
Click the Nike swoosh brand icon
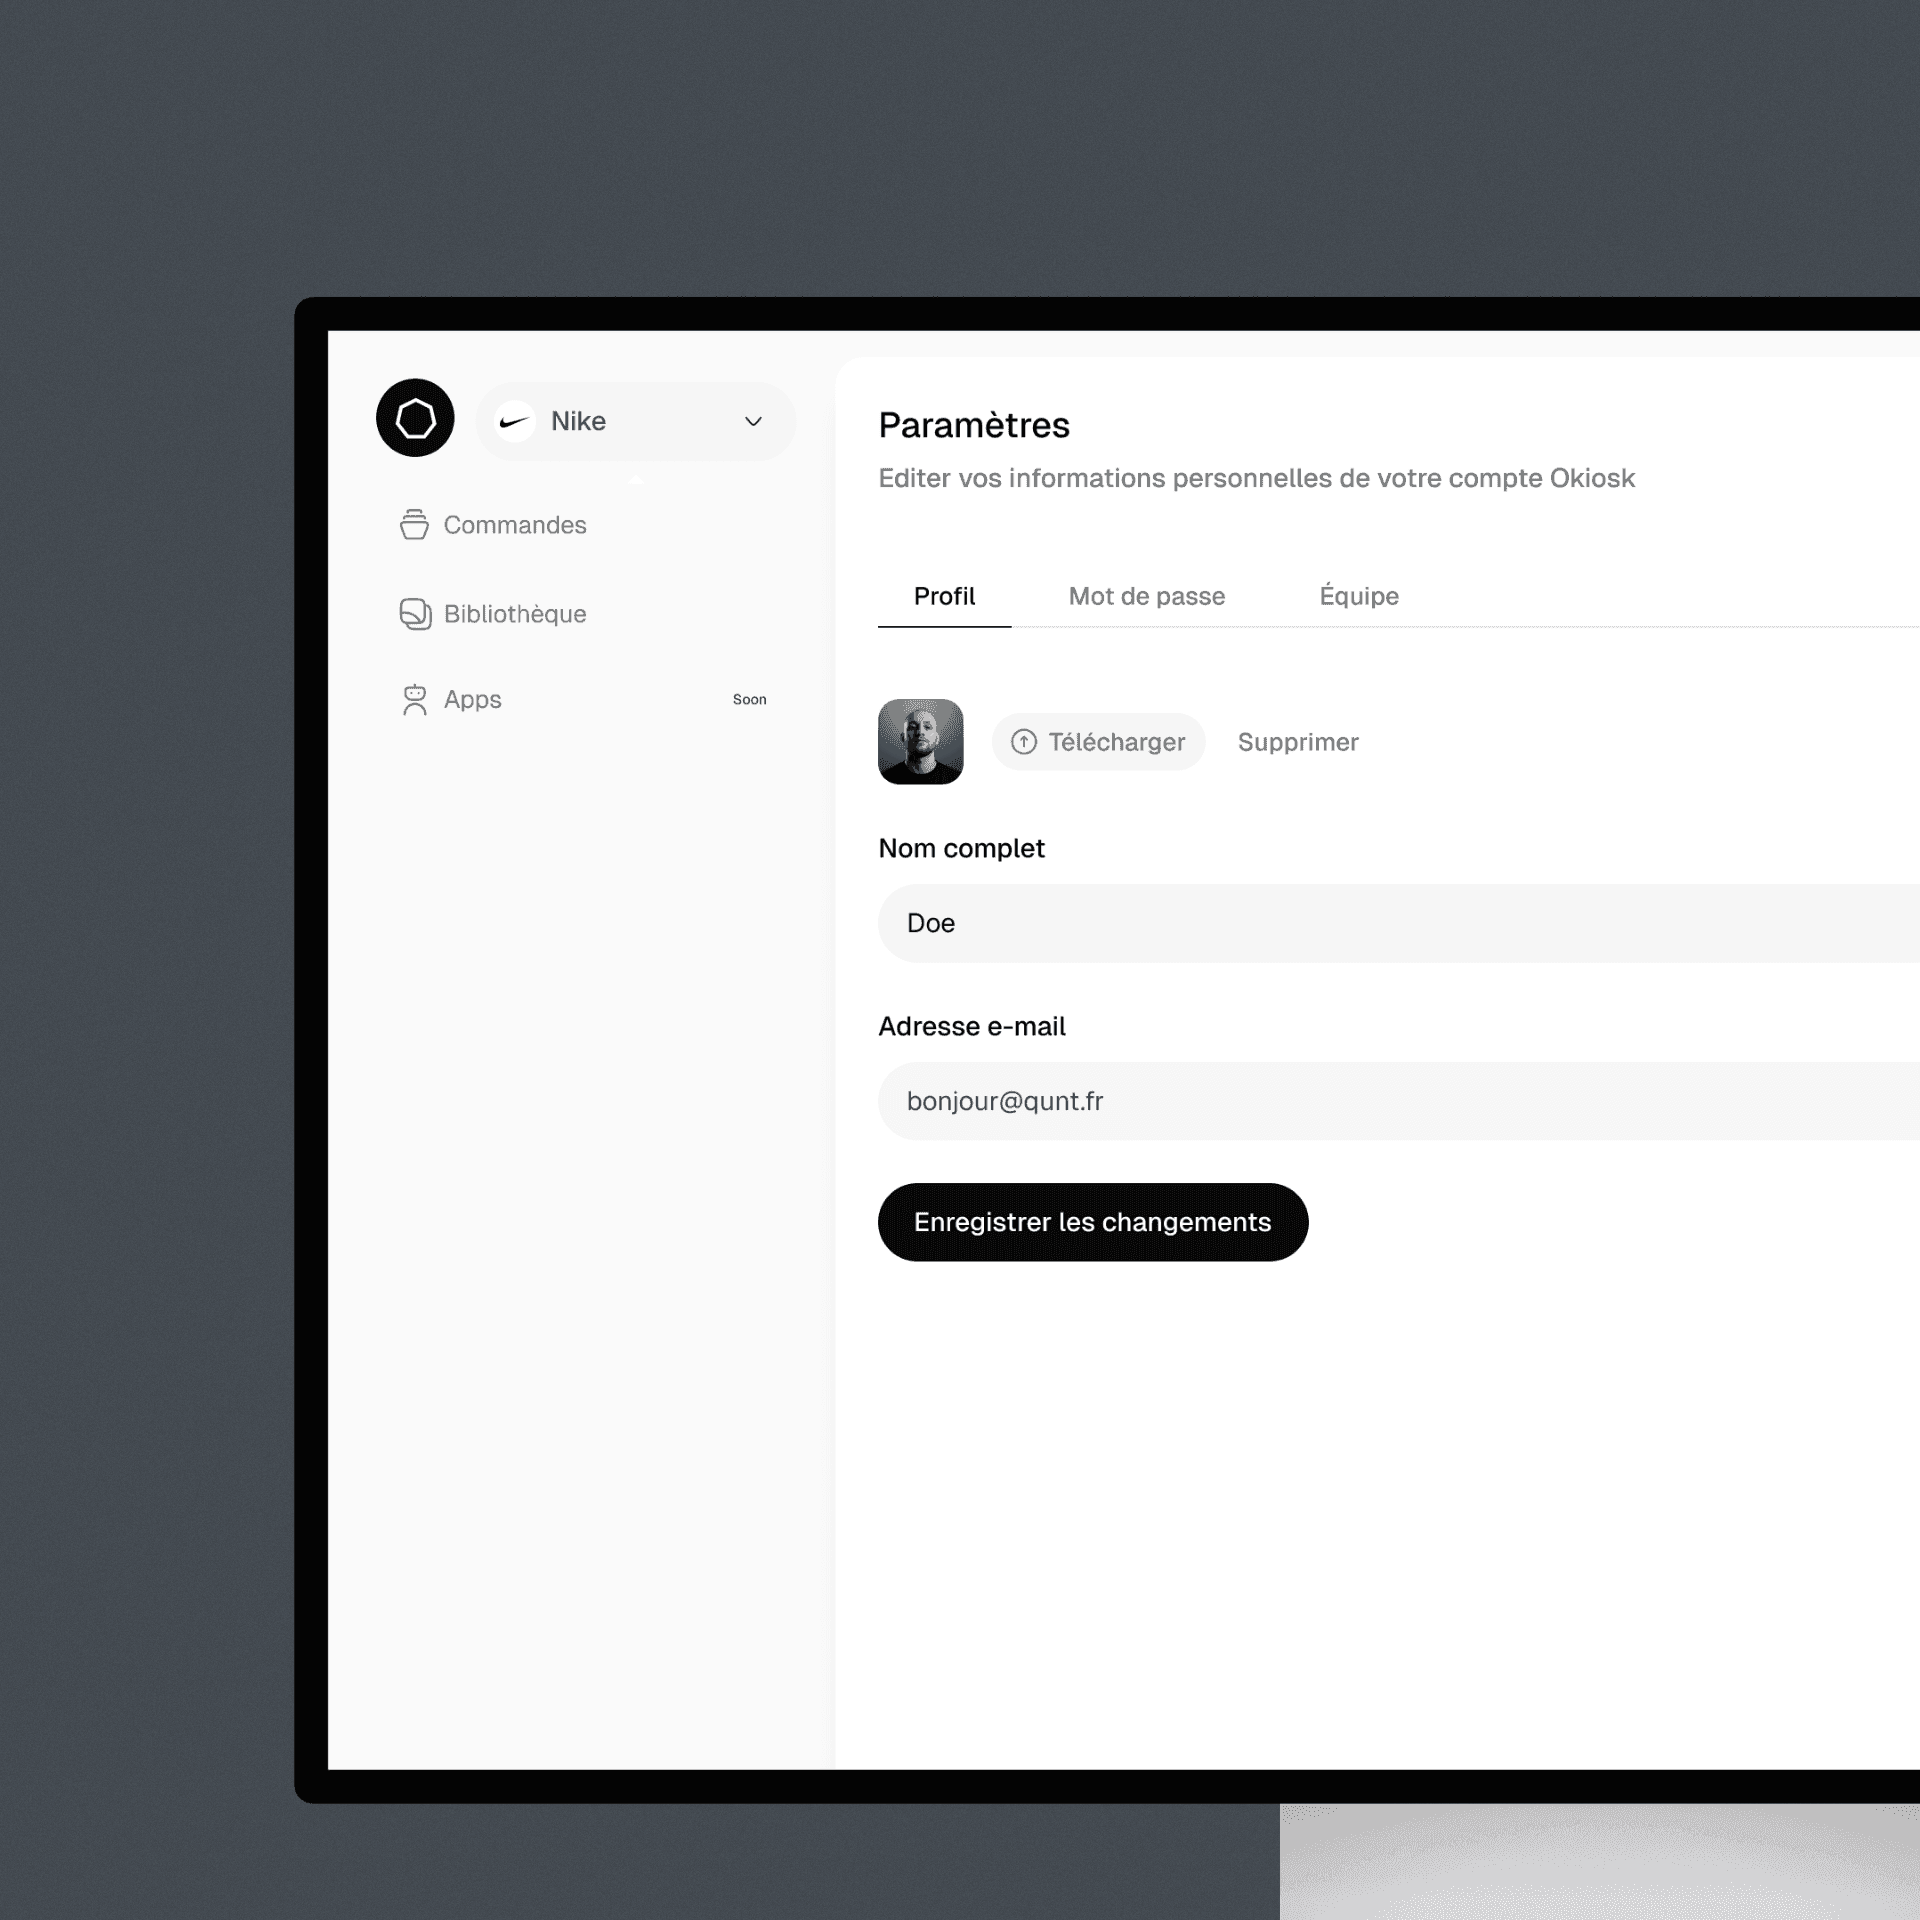point(515,422)
